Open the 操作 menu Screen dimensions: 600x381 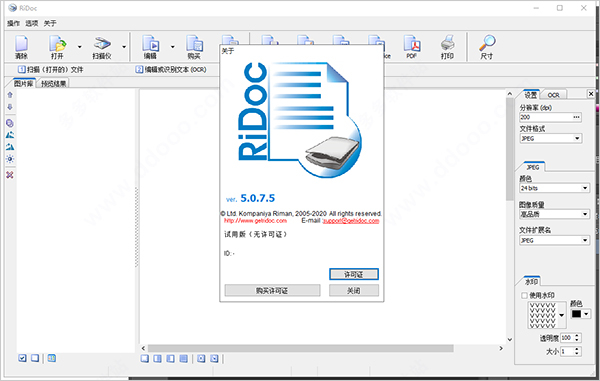[13, 23]
